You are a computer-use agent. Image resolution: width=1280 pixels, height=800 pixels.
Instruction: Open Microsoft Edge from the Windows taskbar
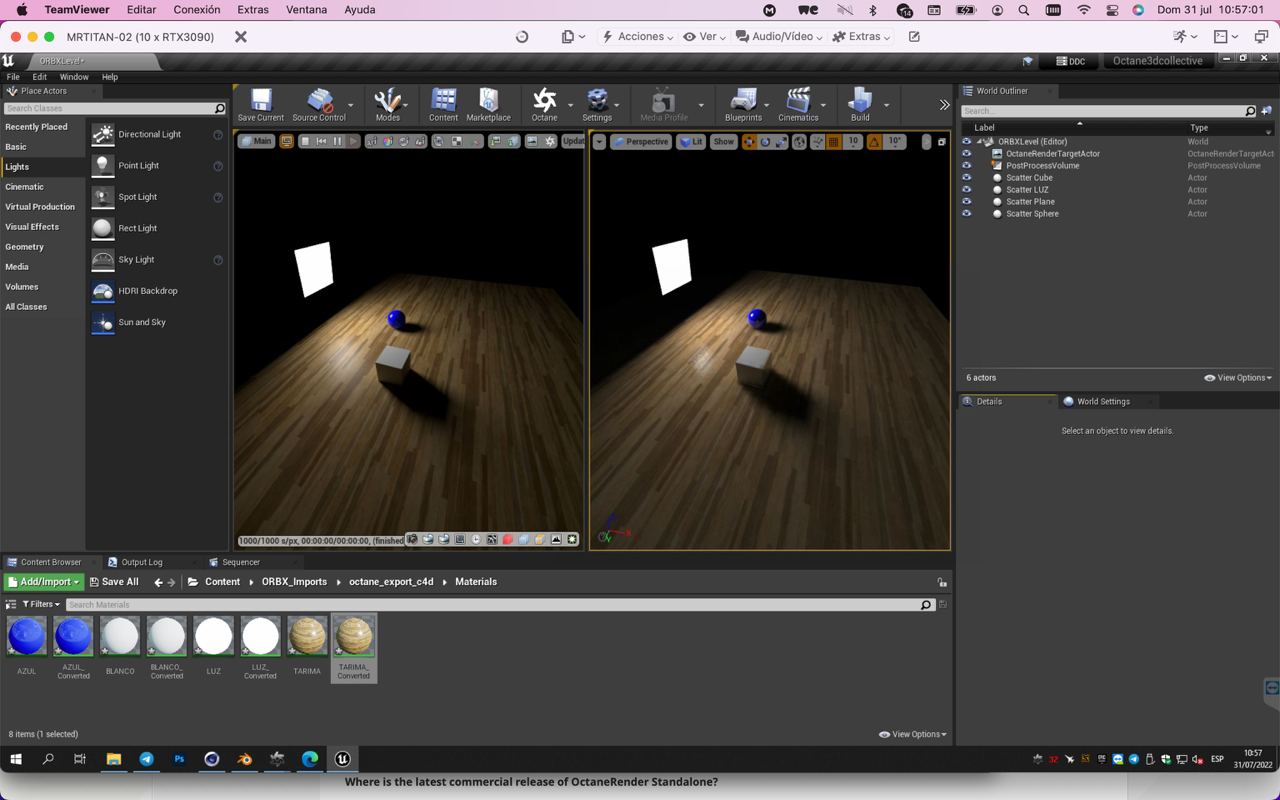[x=310, y=759]
